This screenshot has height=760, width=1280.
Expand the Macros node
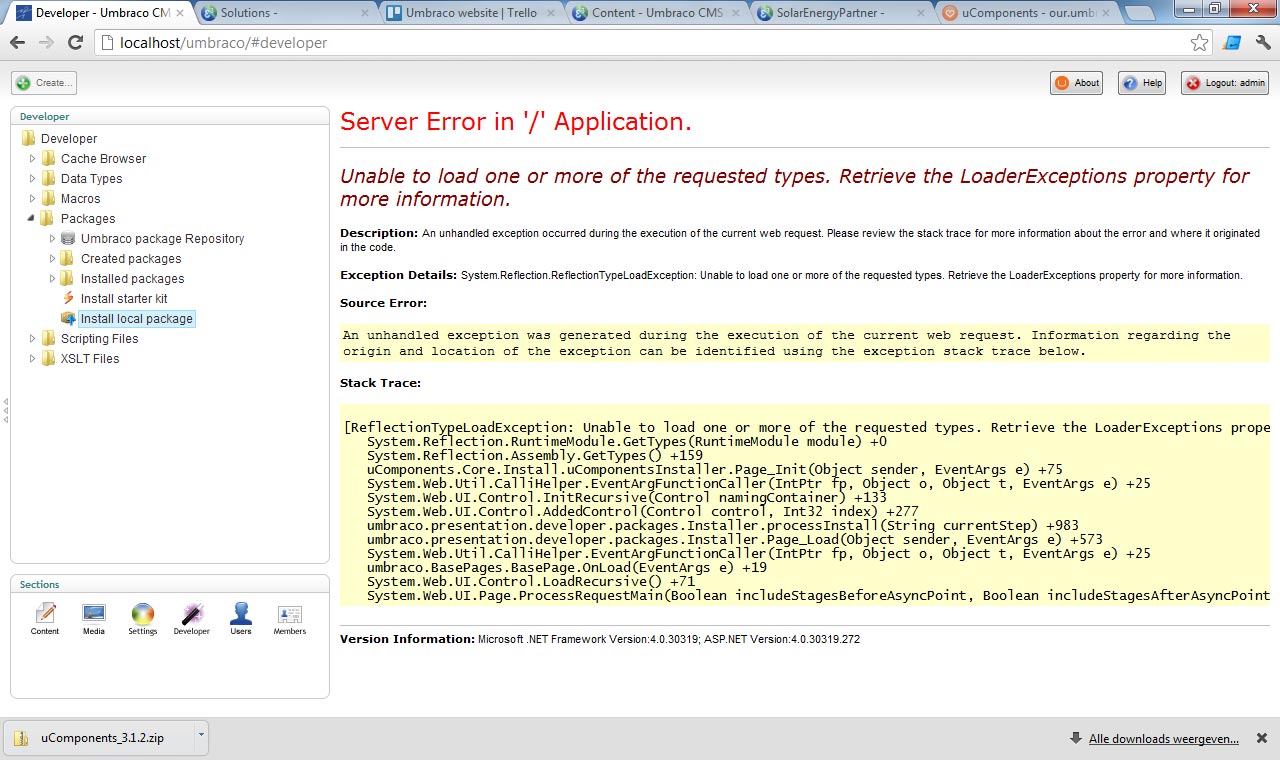click(x=32, y=198)
